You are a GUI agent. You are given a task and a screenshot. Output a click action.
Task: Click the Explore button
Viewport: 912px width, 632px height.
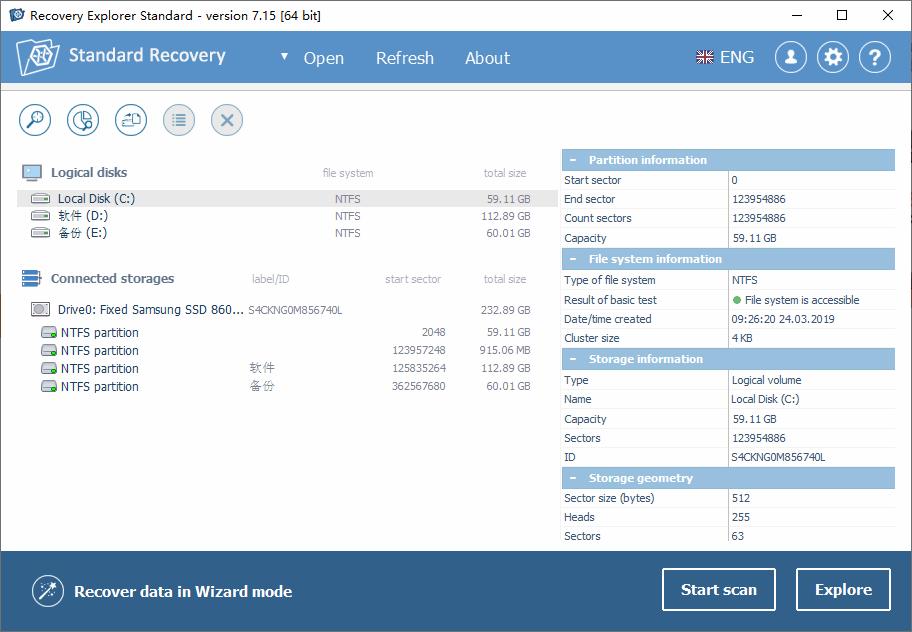point(843,590)
